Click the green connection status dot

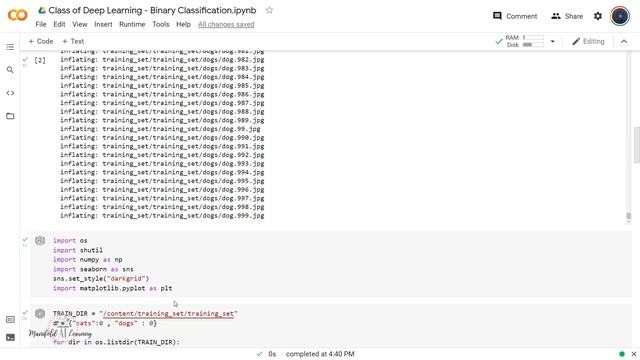[622, 354]
